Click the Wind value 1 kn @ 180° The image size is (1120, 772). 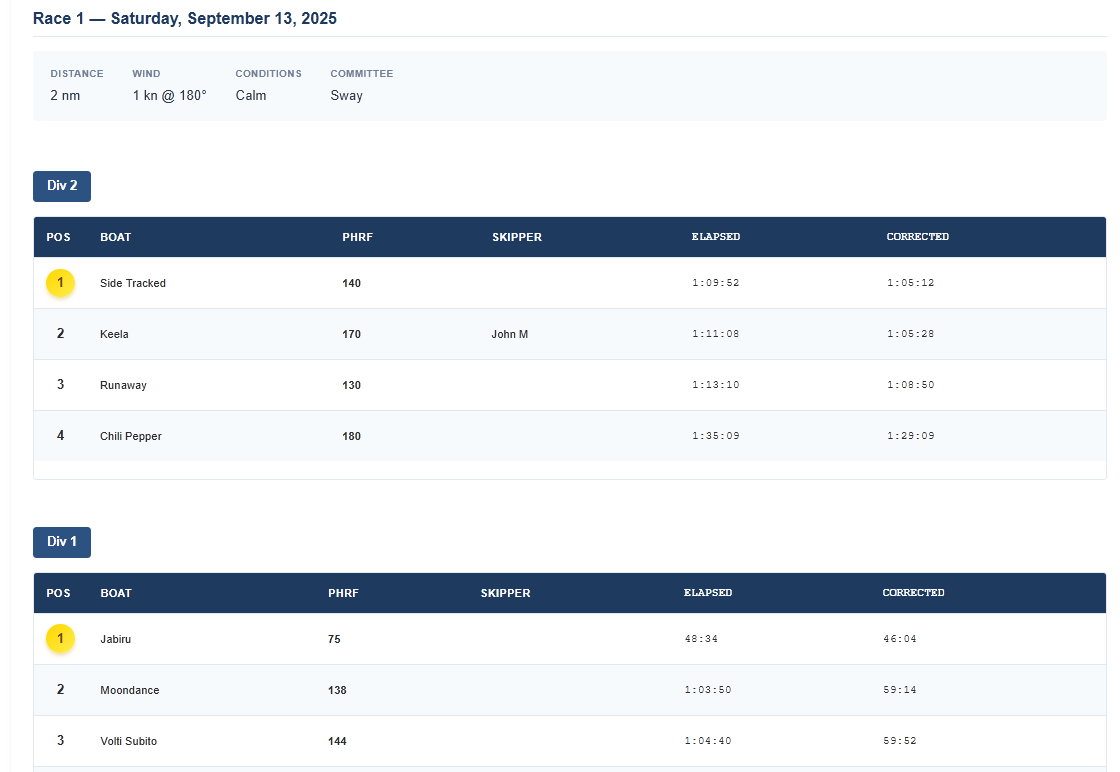pos(169,96)
